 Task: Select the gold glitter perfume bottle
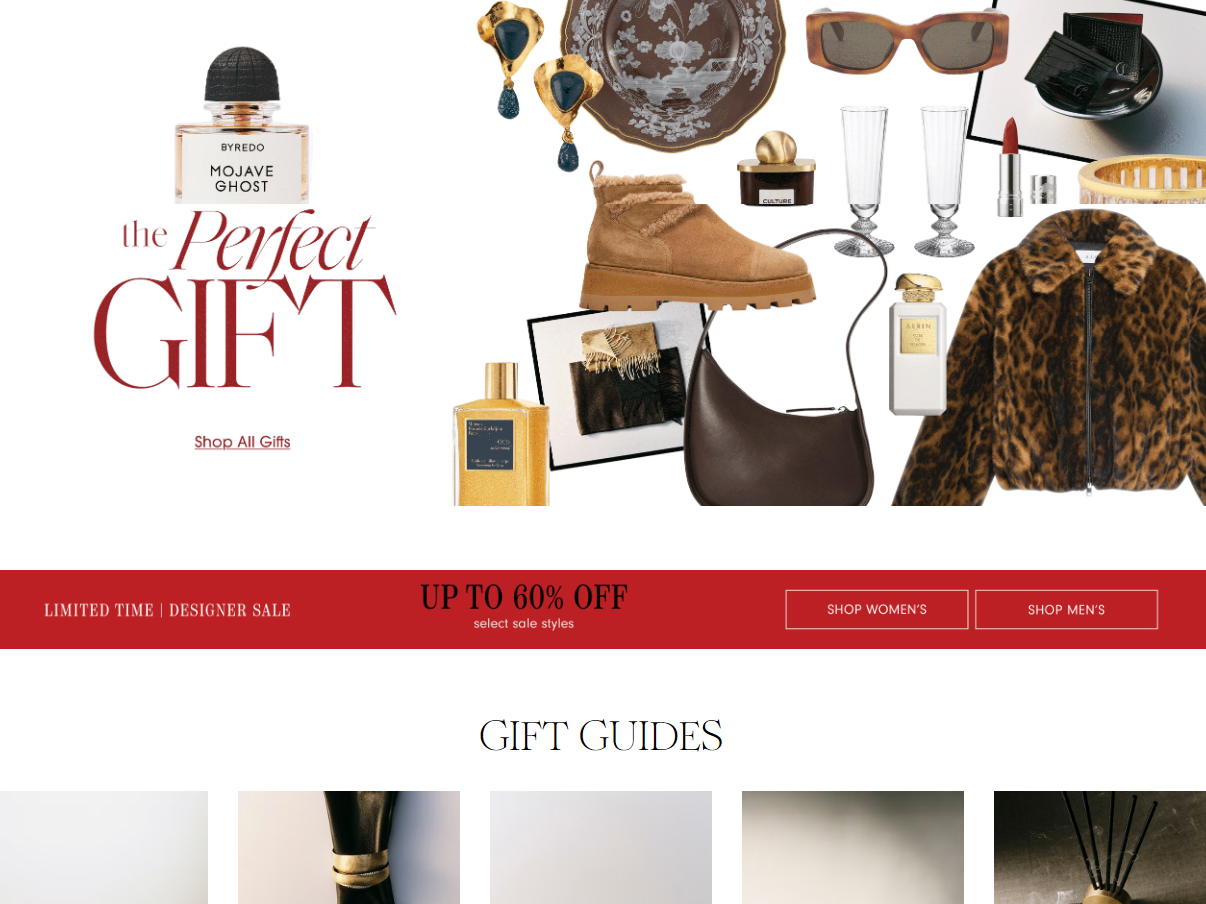501,435
